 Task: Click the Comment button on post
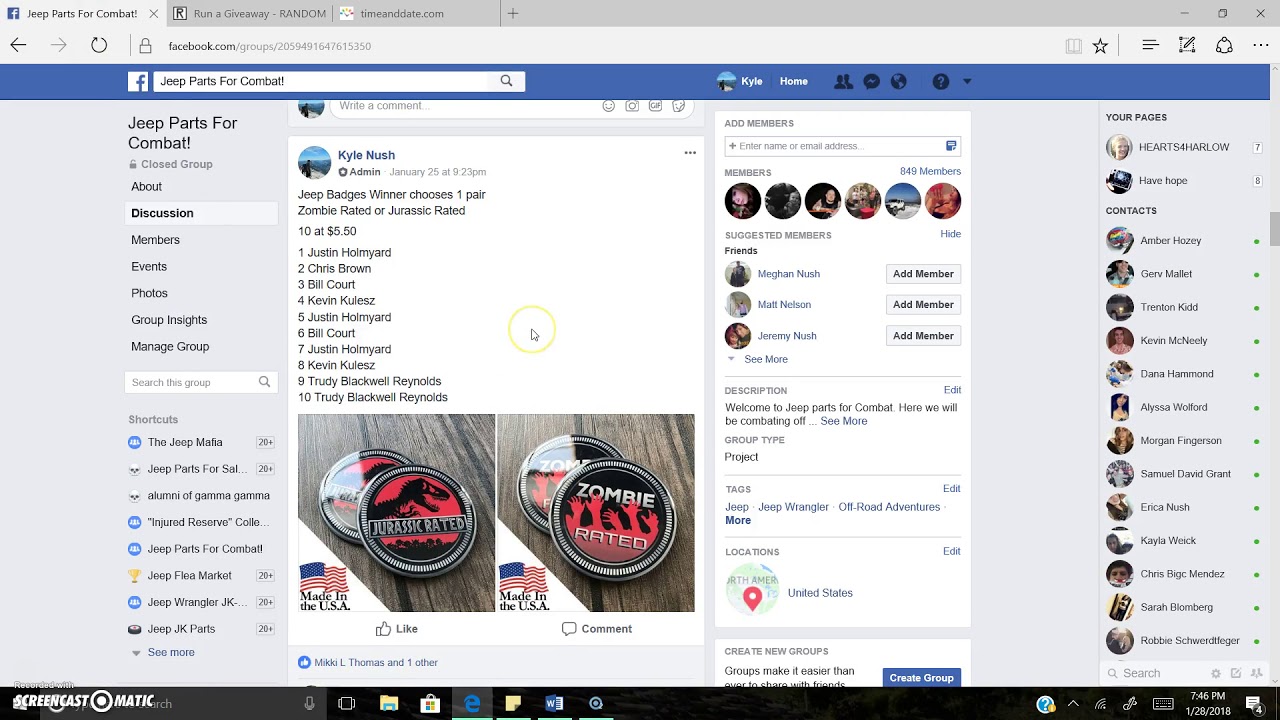(596, 629)
